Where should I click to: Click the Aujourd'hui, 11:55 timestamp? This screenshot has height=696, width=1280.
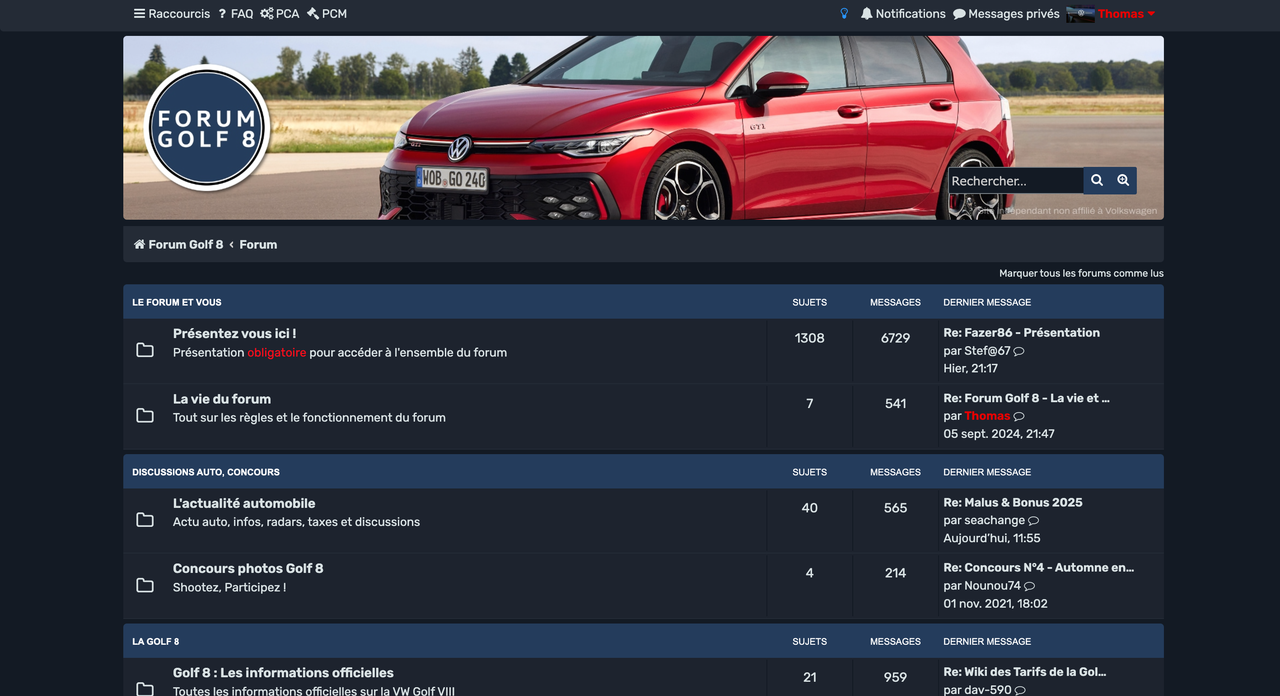pos(992,539)
